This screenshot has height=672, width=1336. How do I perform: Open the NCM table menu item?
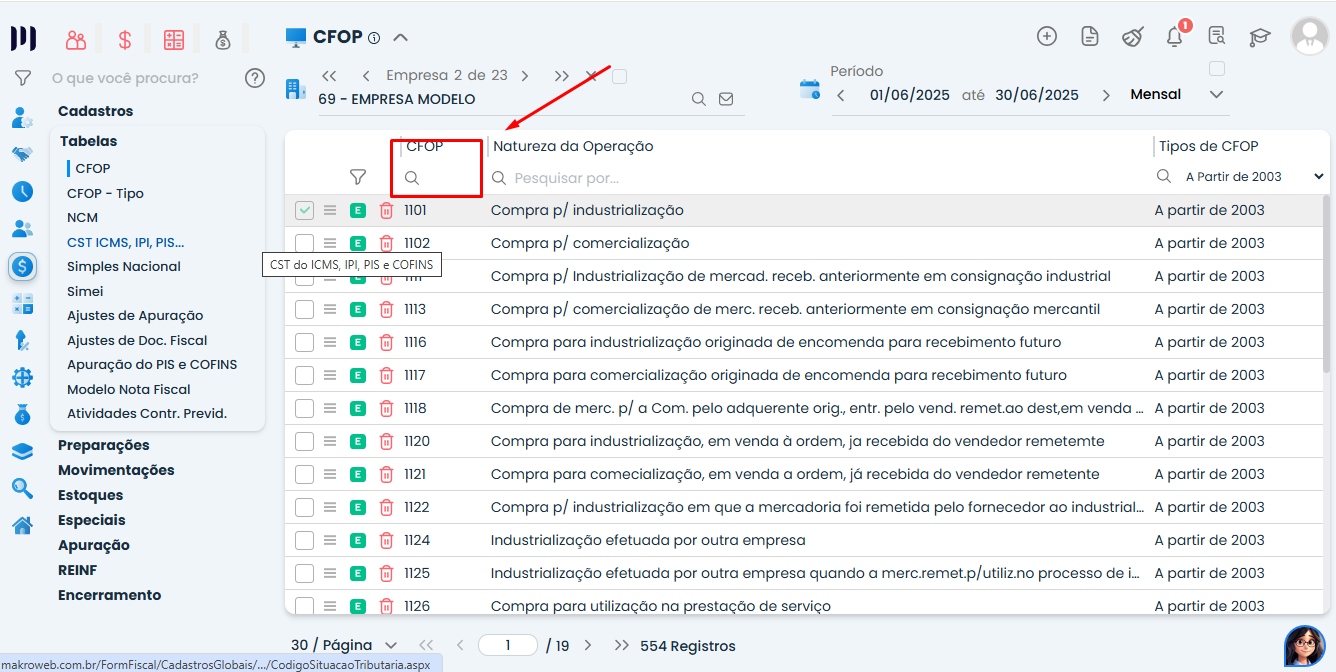coord(83,217)
